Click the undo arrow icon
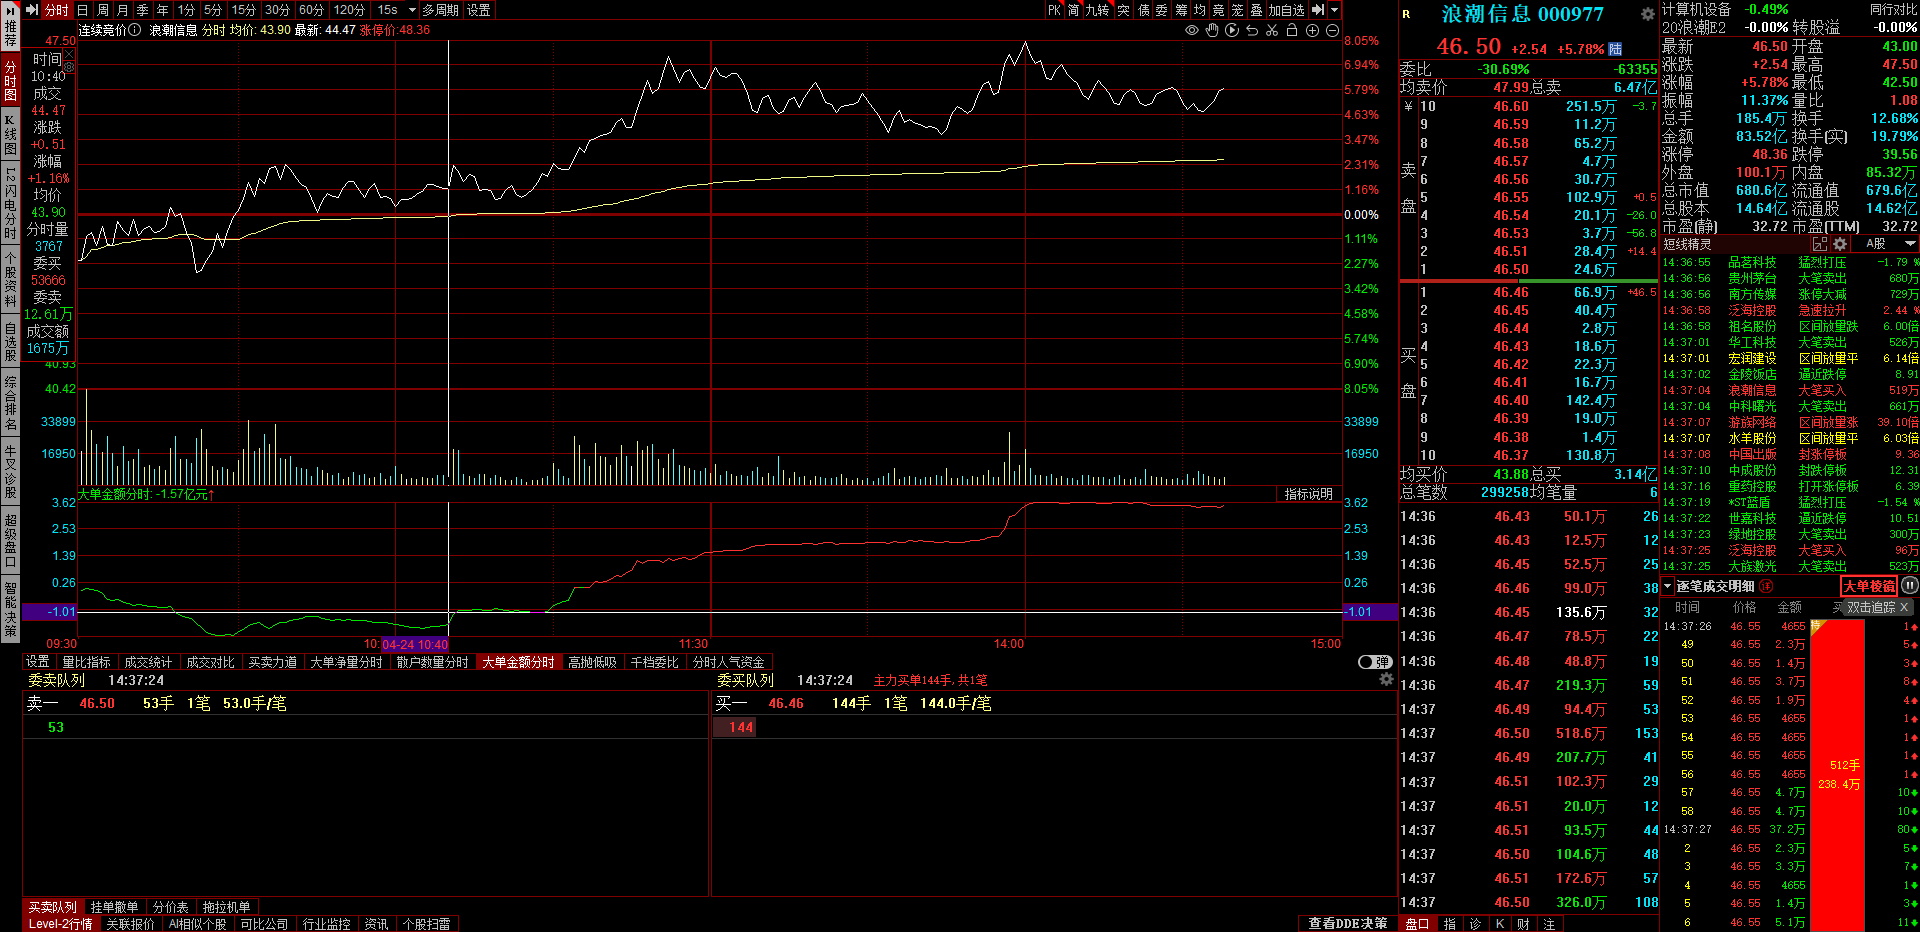Screen dimensions: 1920x932 click(1251, 30)
